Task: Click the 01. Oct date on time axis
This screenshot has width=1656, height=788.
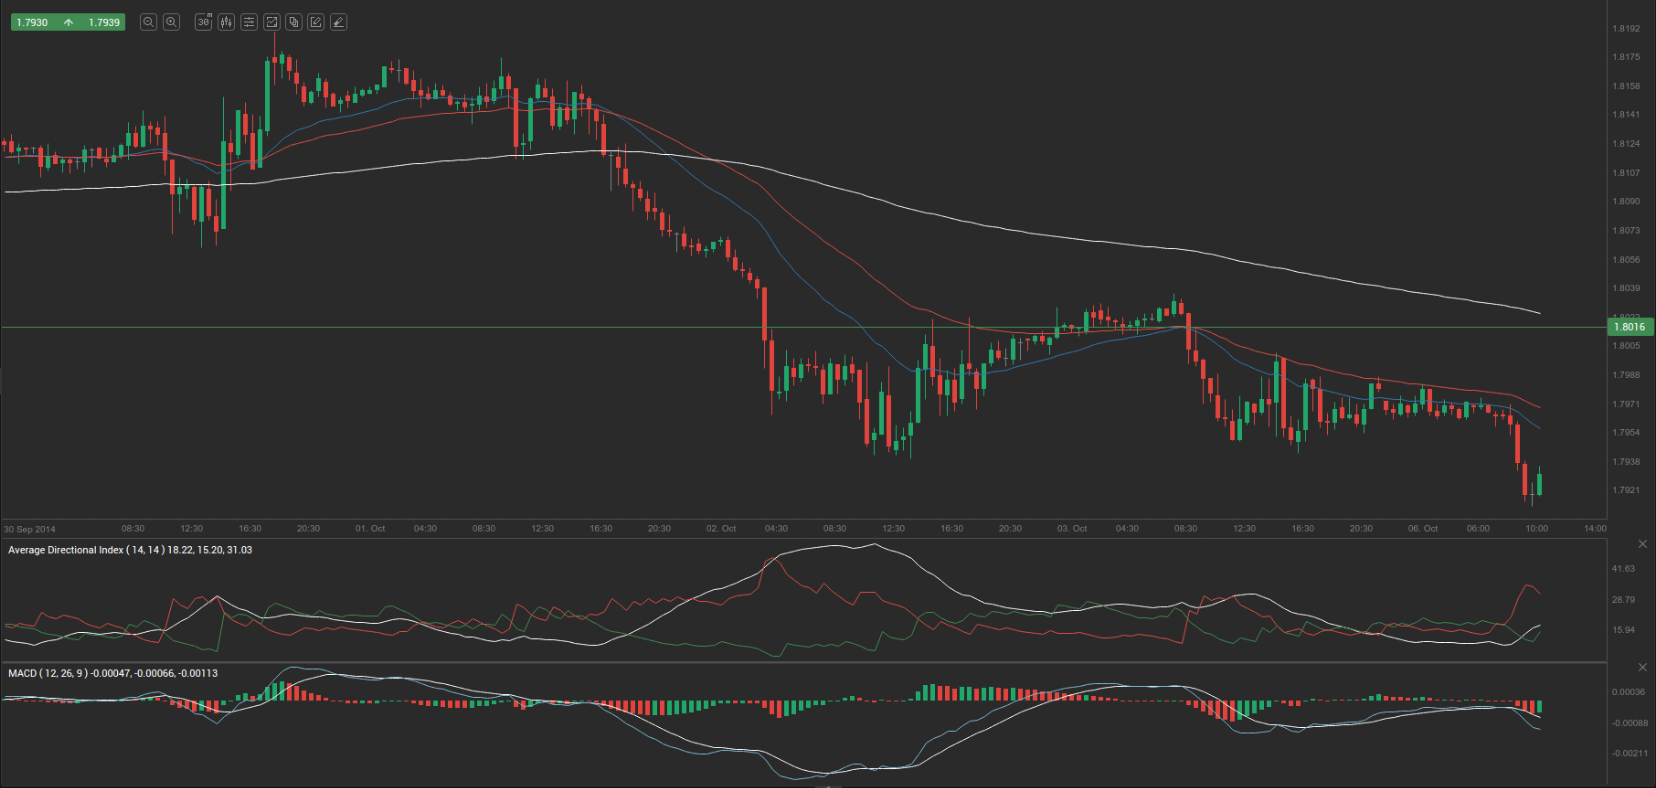Action: coord(370,528)
